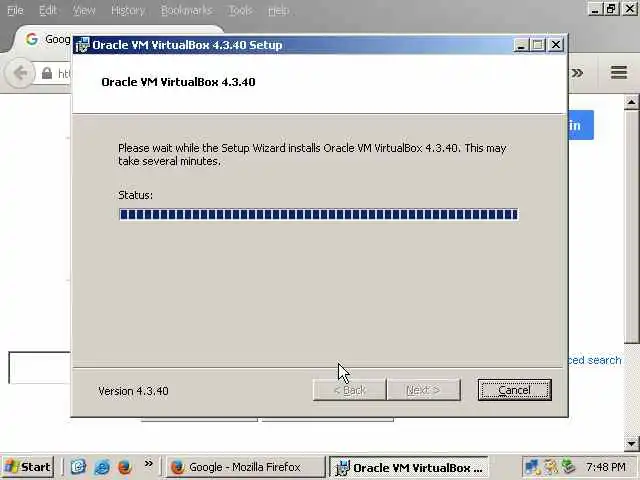Open the Firefox View menu
Viewport: 640px width, 480px height.
click(84, 10)
